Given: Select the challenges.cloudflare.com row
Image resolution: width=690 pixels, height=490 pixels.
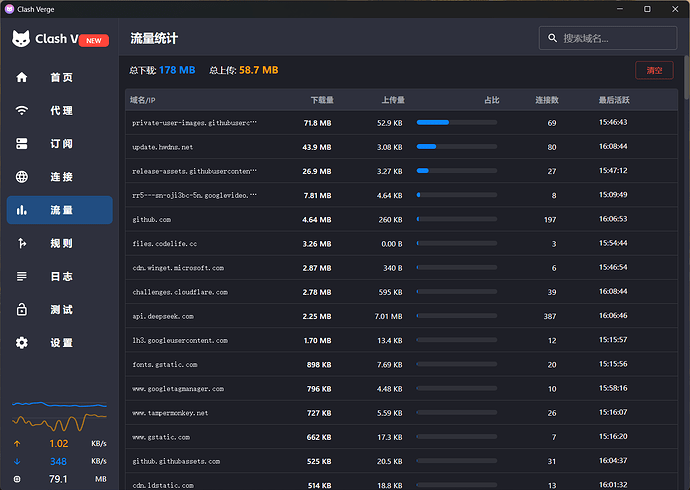Looking at the screenshot, I should coord(401,292).
